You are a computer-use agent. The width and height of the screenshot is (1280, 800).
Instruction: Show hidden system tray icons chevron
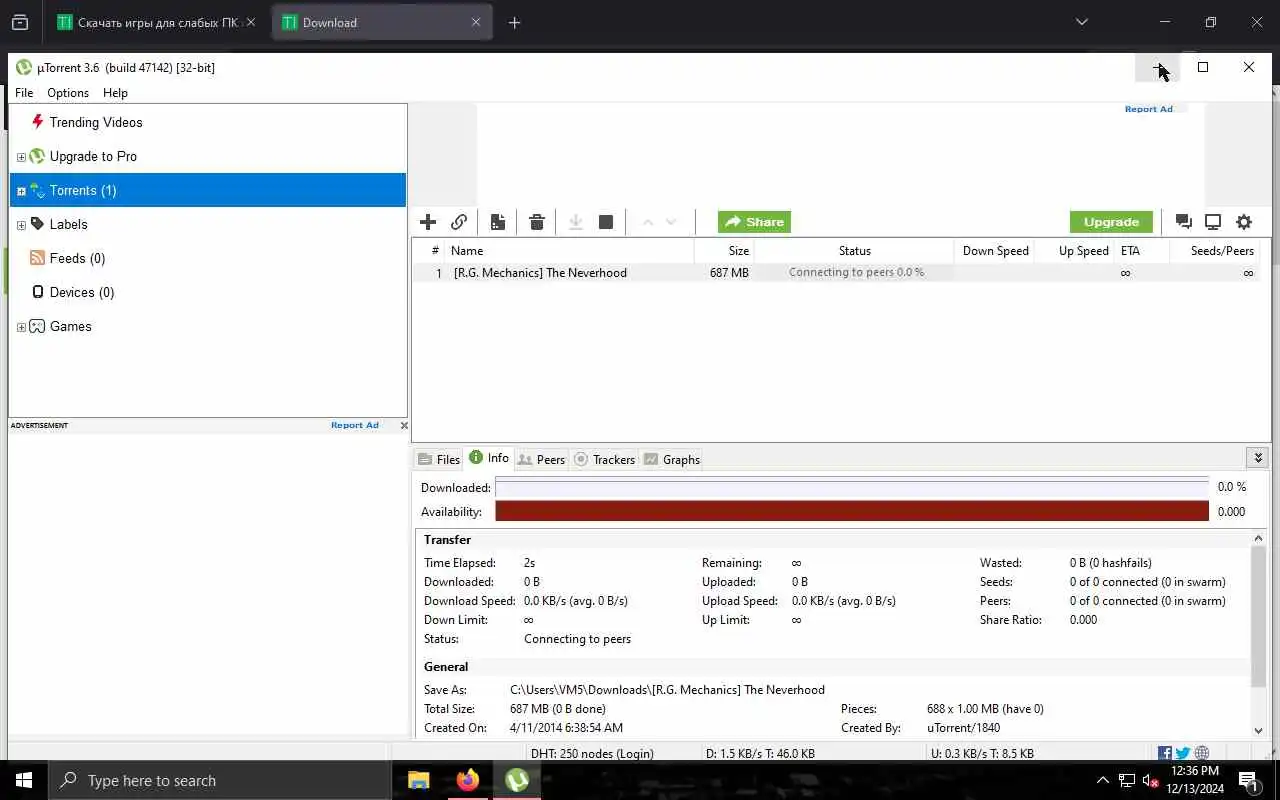[1103, 780]
